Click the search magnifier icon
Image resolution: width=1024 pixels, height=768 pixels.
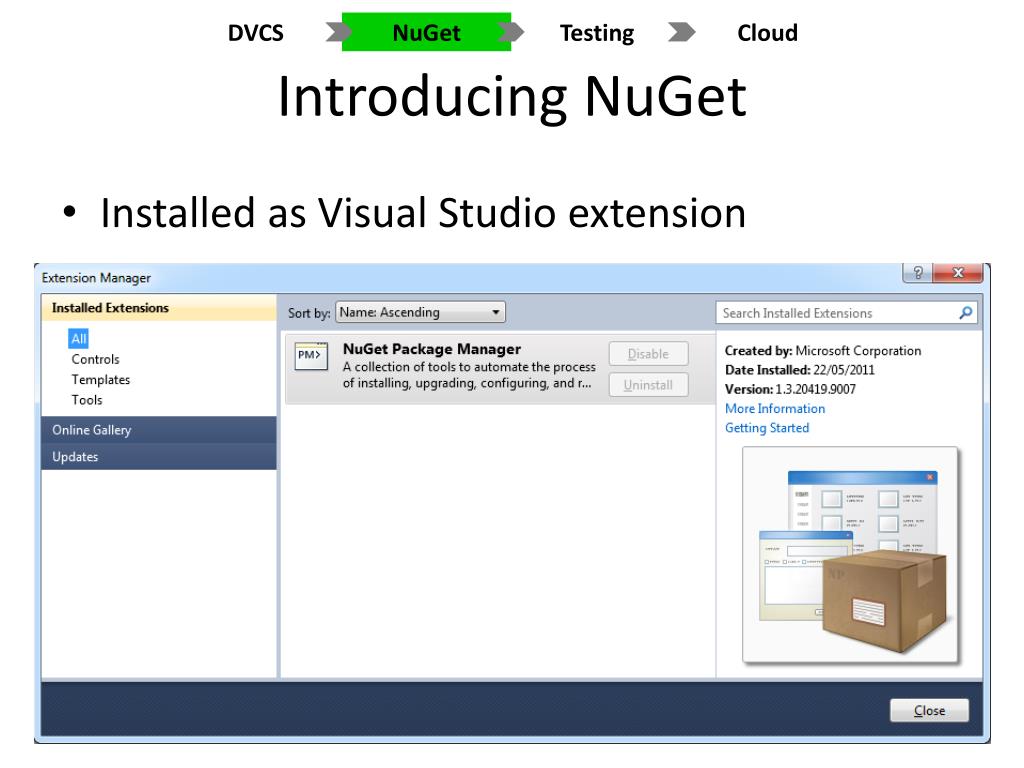[x=965, y=313]
